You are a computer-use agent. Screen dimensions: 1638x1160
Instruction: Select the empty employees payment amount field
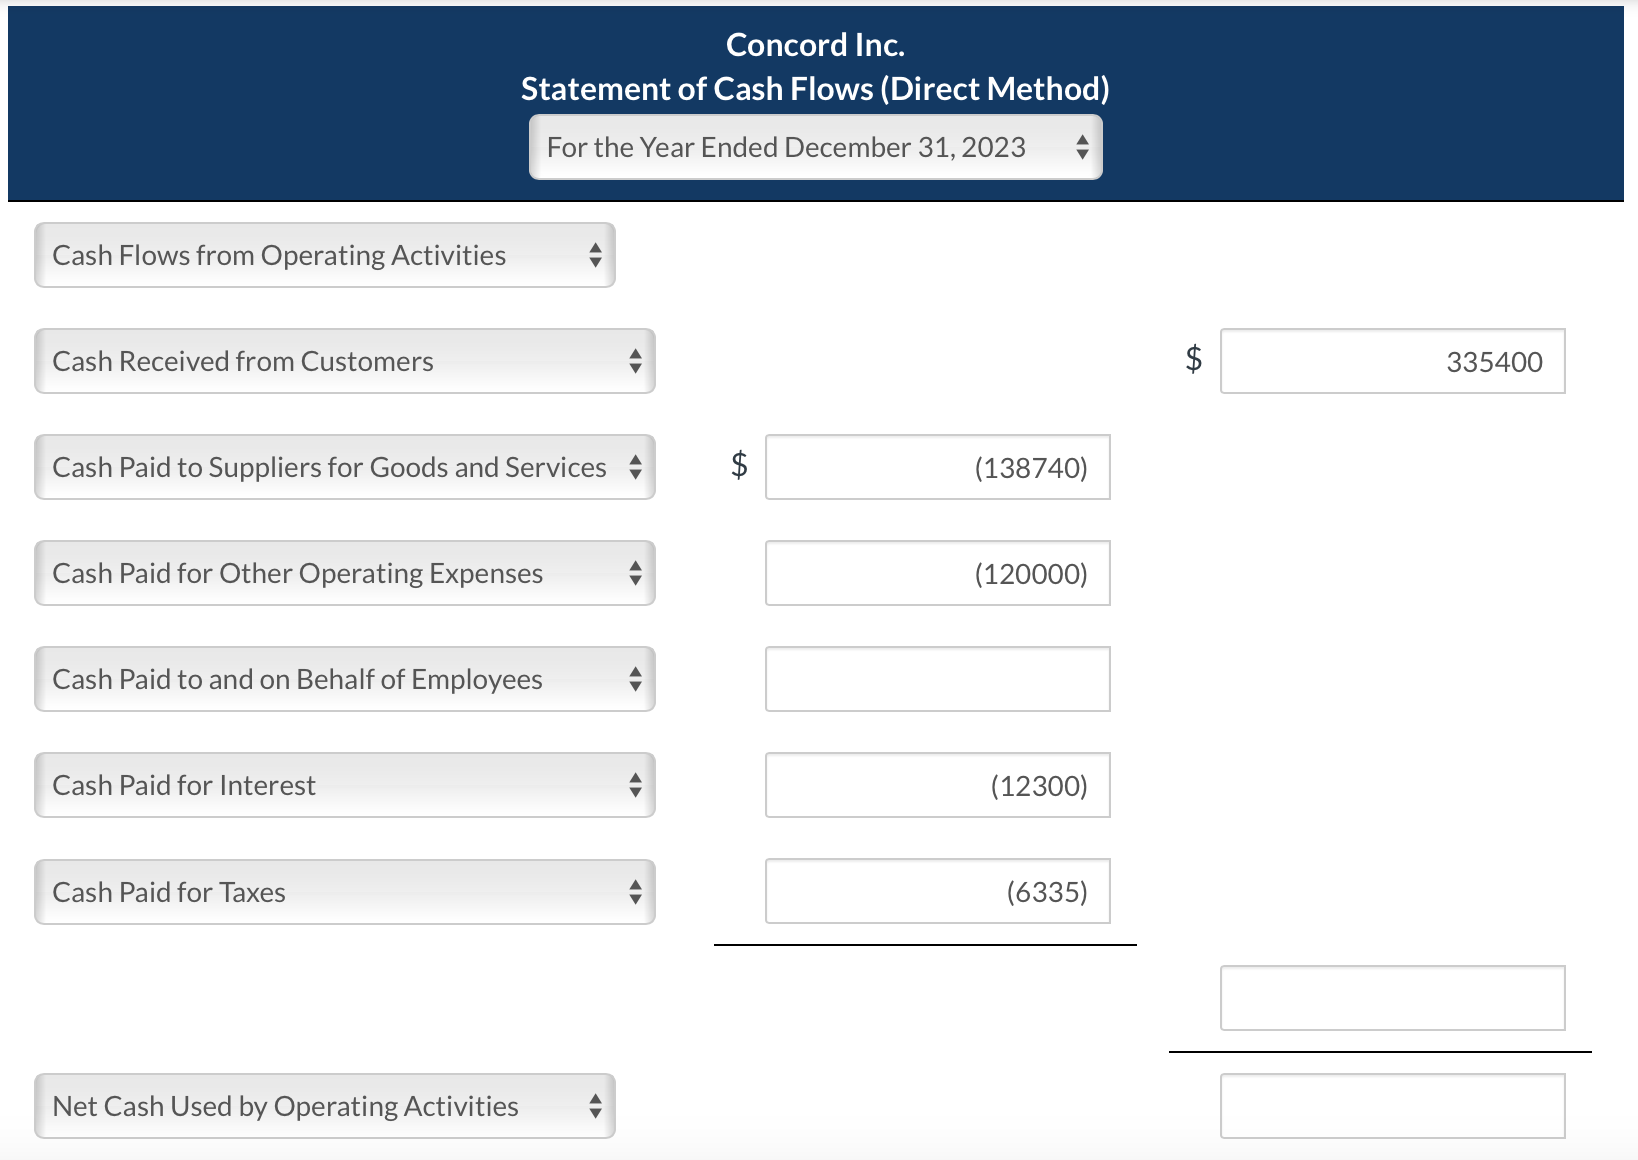click(937, 679)
